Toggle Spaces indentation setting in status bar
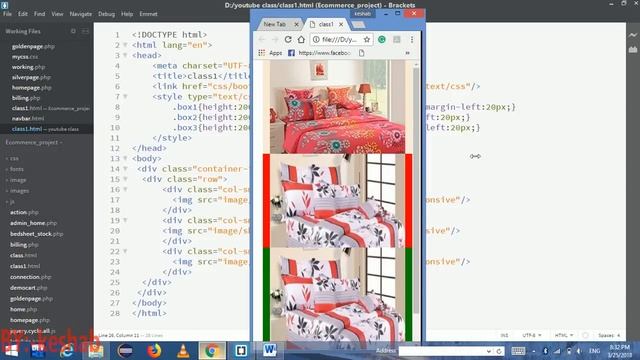Viewport: 640px width, 360px height. (x=609, y=335)
